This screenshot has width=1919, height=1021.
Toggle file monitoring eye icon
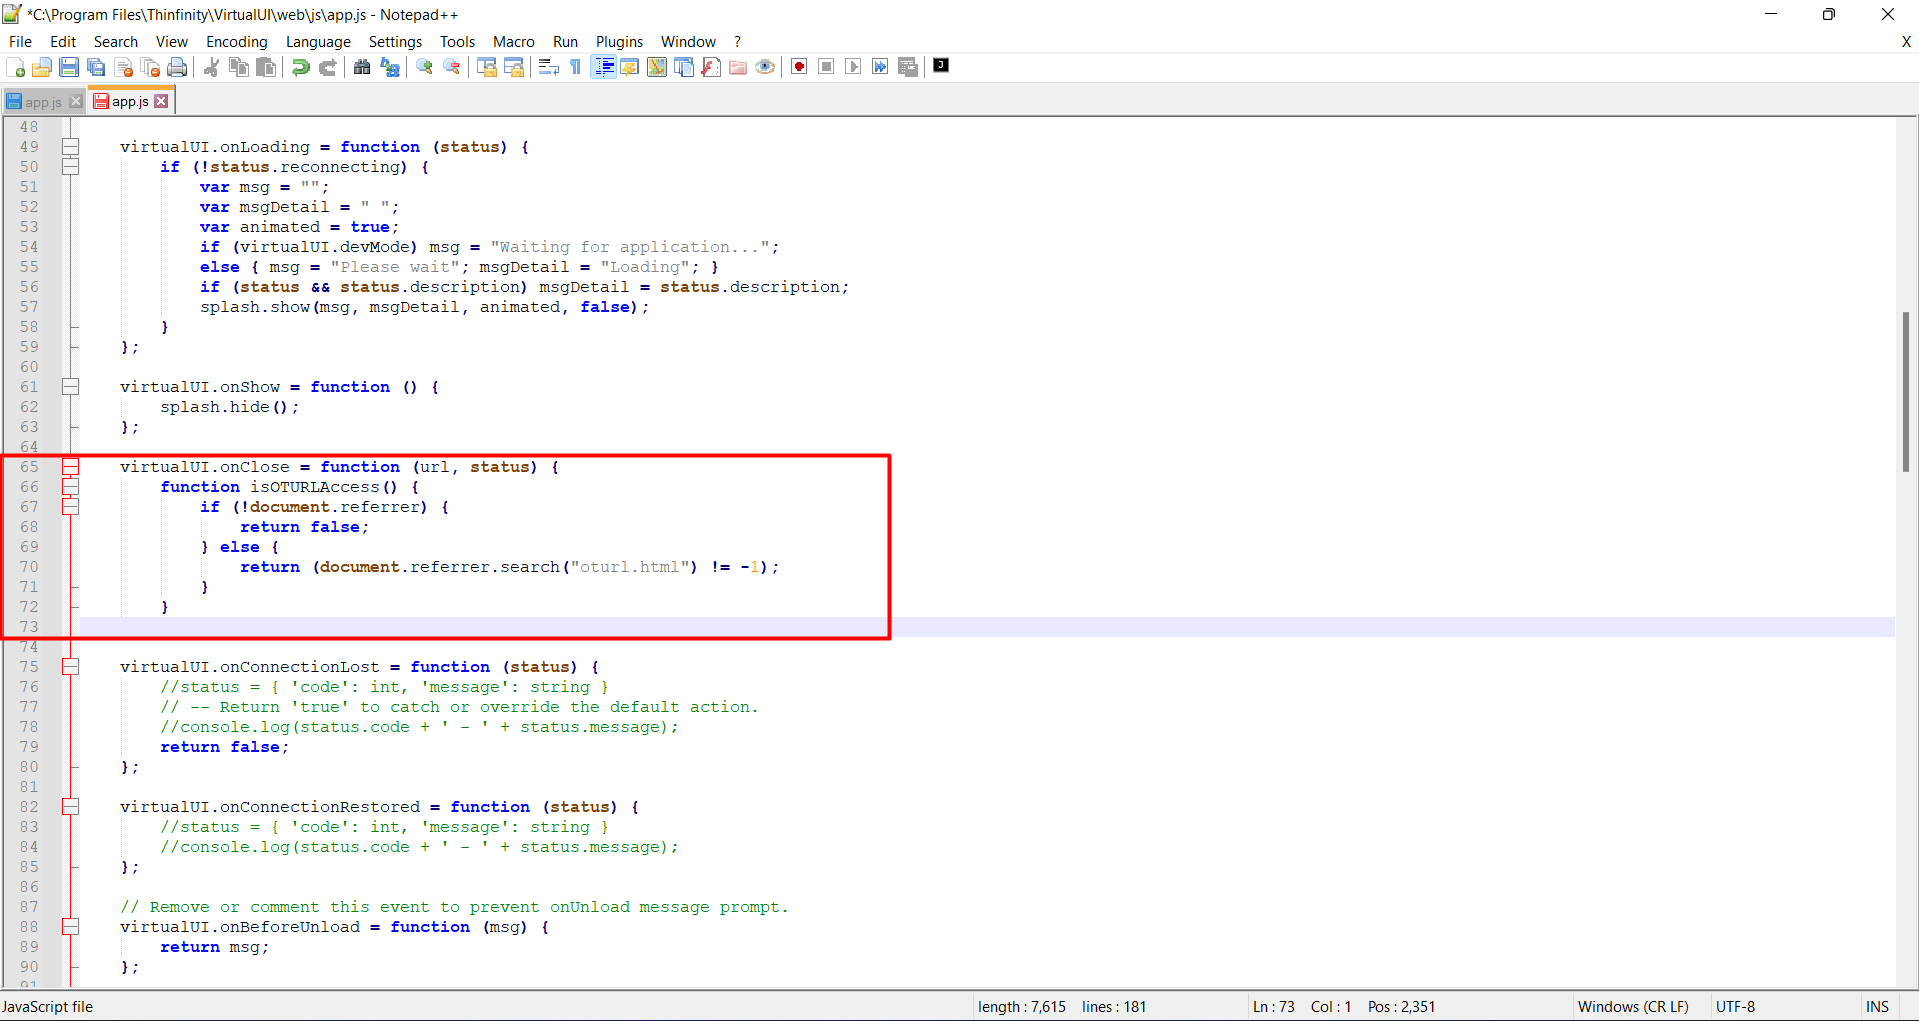click(765, 67)
